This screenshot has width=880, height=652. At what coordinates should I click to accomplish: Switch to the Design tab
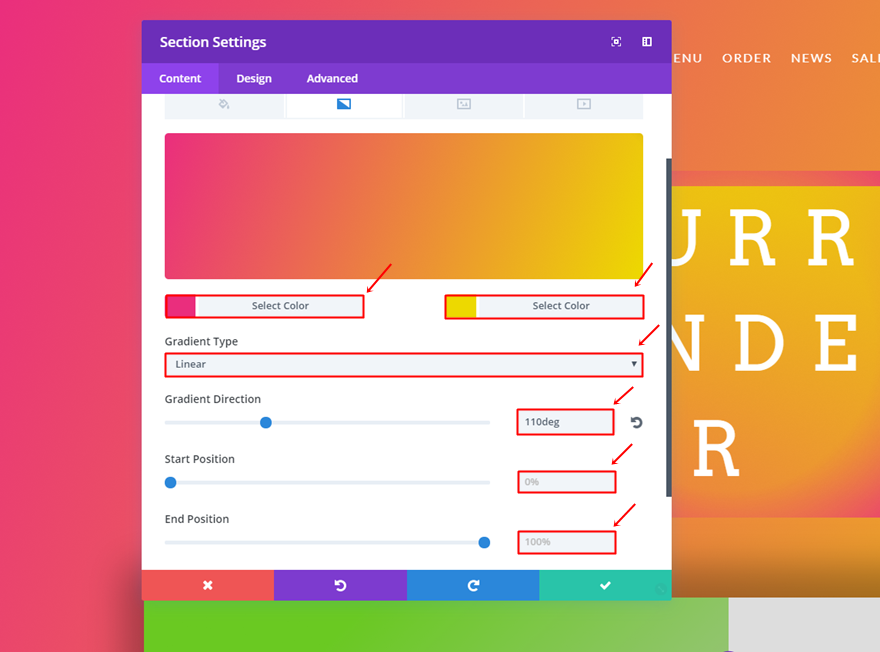[x=254, y=79]
